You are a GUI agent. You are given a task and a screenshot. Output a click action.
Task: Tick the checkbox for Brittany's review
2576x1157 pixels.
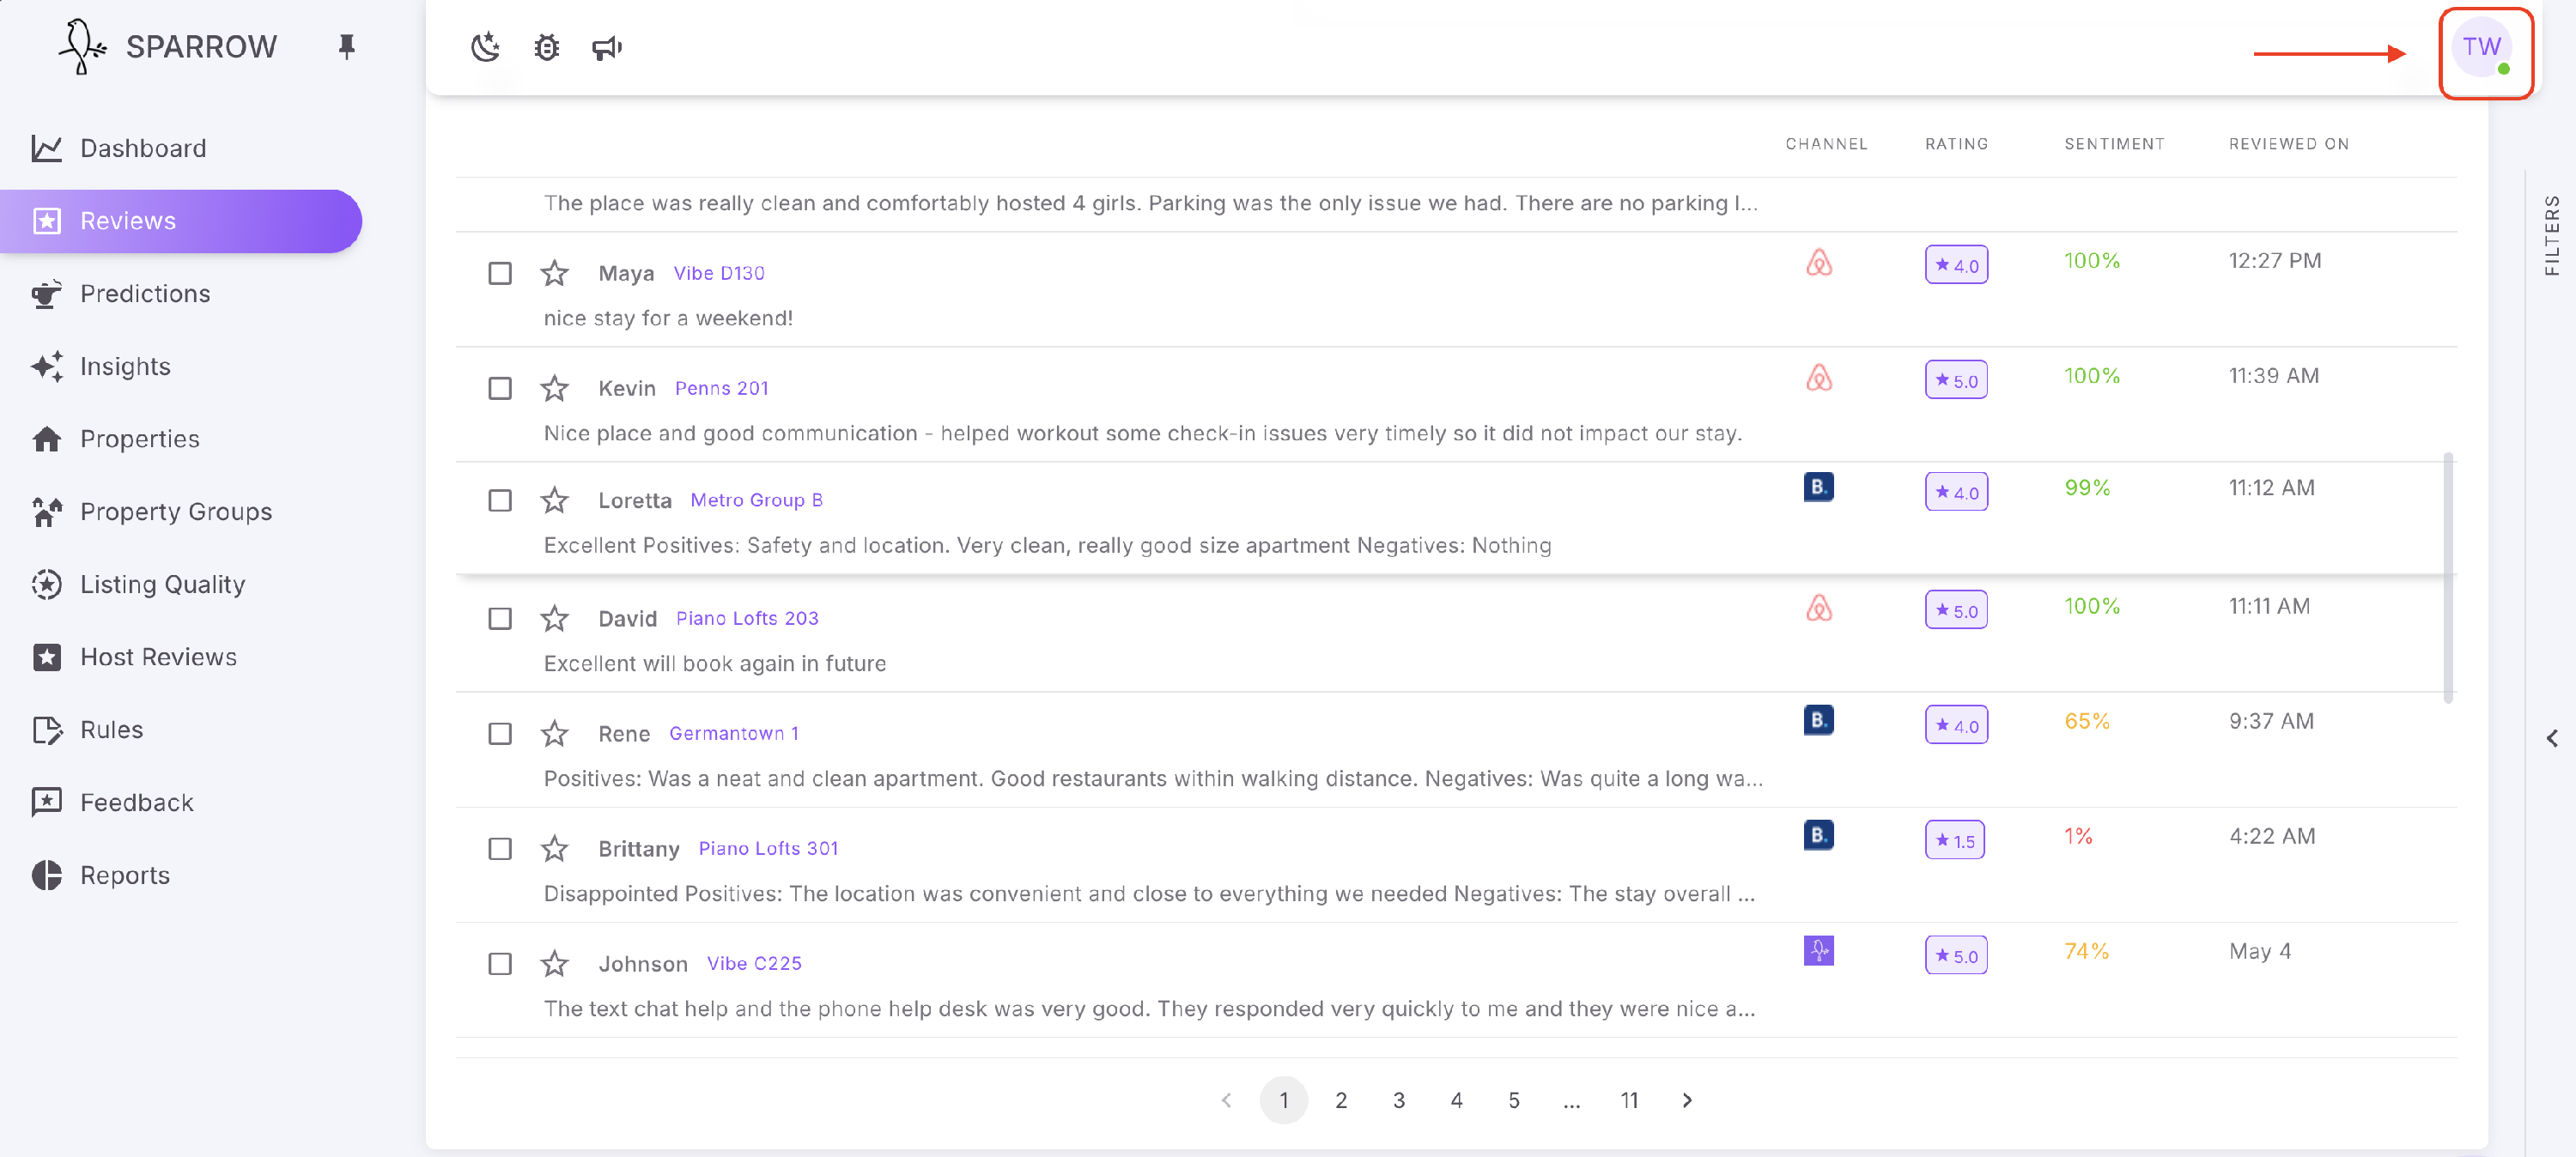[x=500, y=849]
